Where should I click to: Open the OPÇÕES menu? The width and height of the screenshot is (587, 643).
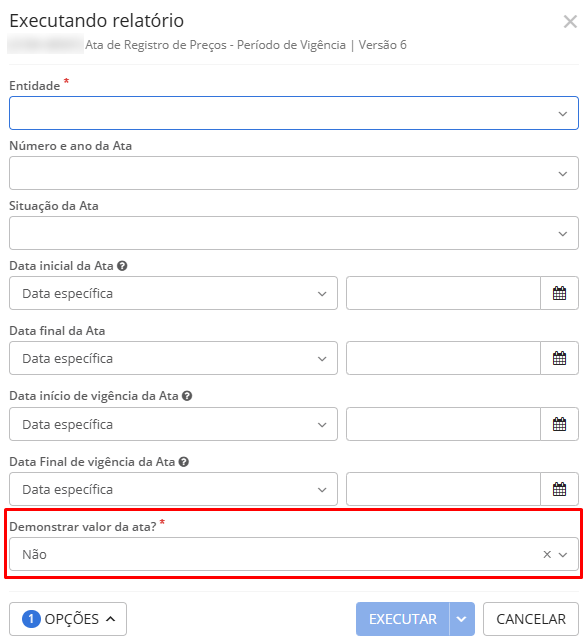(x=68, y=619)
